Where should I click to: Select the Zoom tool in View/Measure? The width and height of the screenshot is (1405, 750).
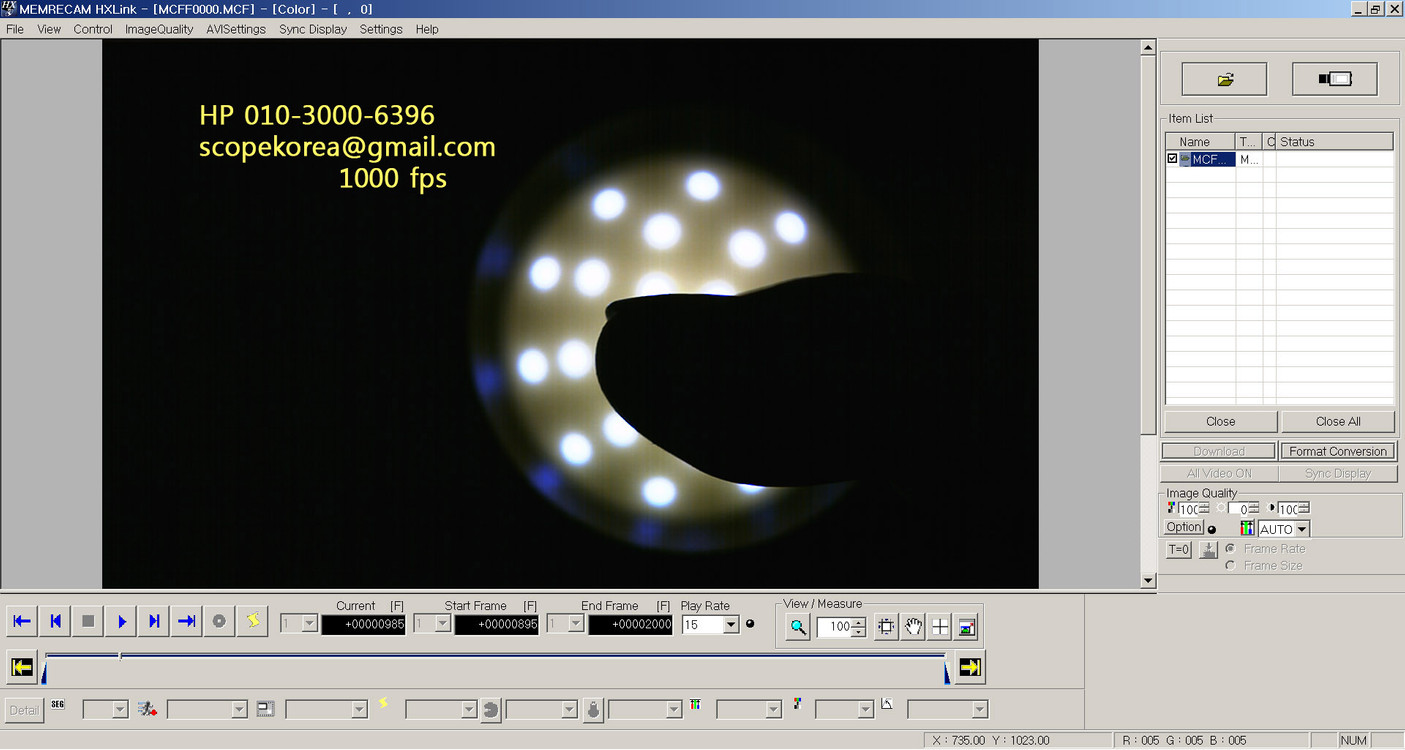[x=795, y=627]
